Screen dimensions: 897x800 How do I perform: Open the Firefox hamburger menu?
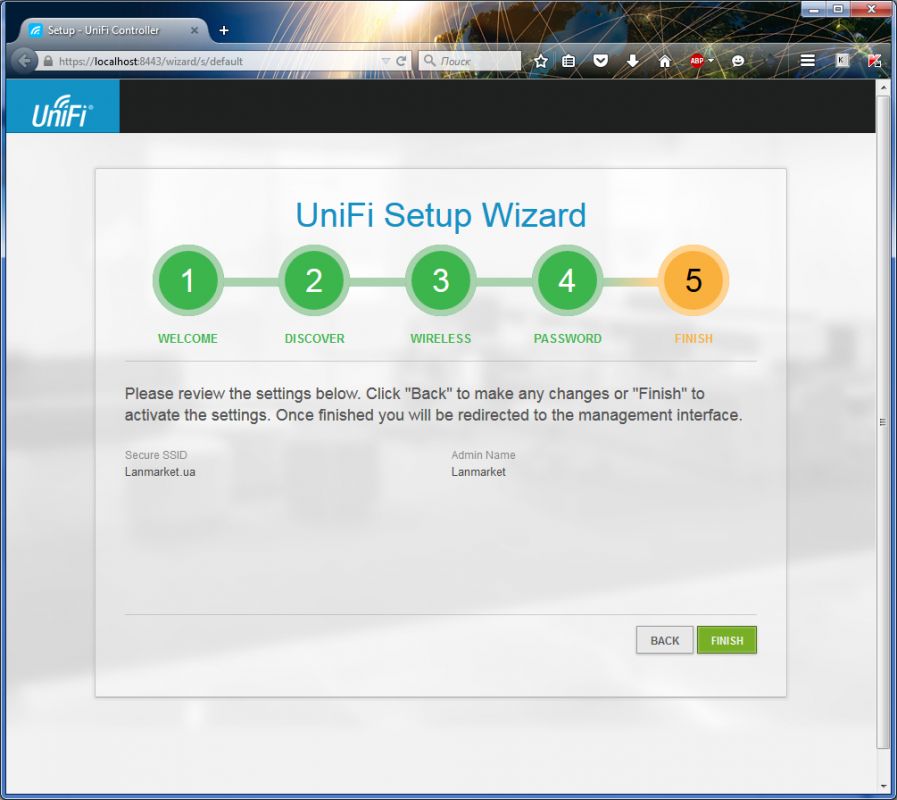click(808, 61)
